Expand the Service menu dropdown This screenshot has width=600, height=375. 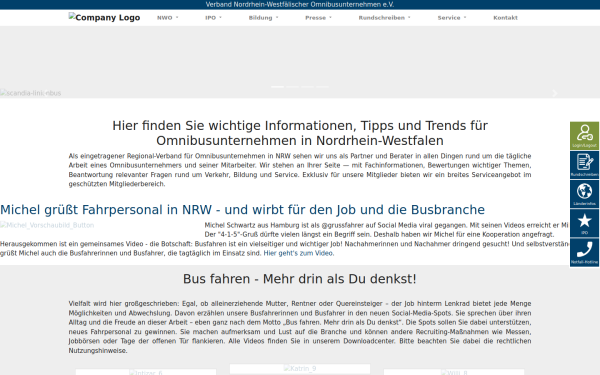(x=452, y=18)
